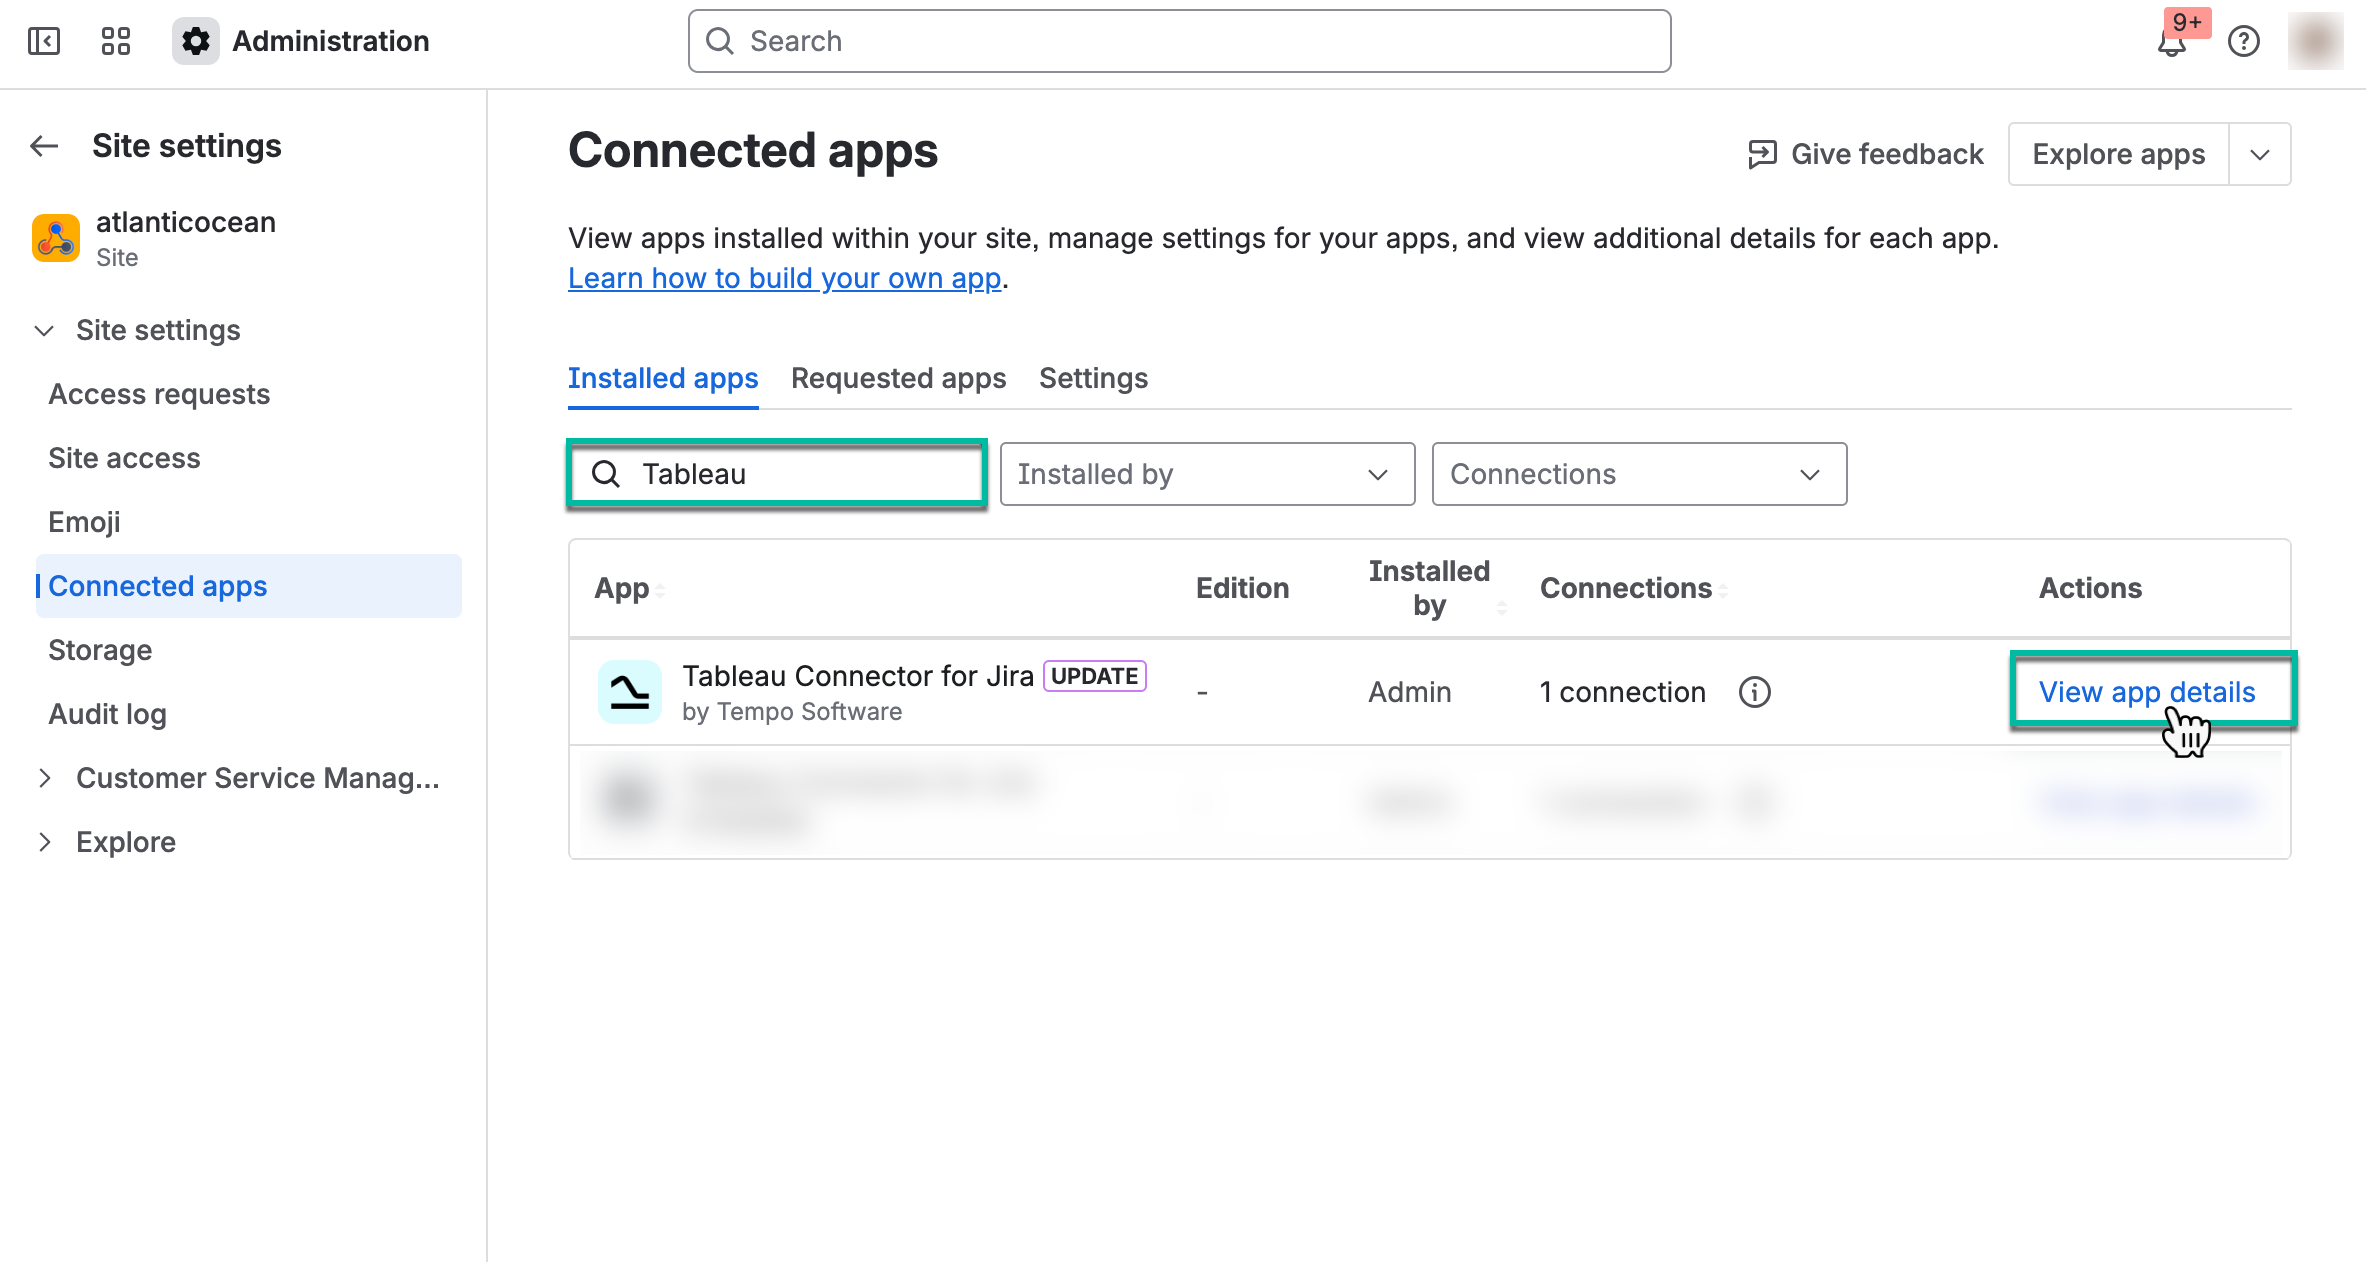Click inside the Tableau search field

coord(790,474)
